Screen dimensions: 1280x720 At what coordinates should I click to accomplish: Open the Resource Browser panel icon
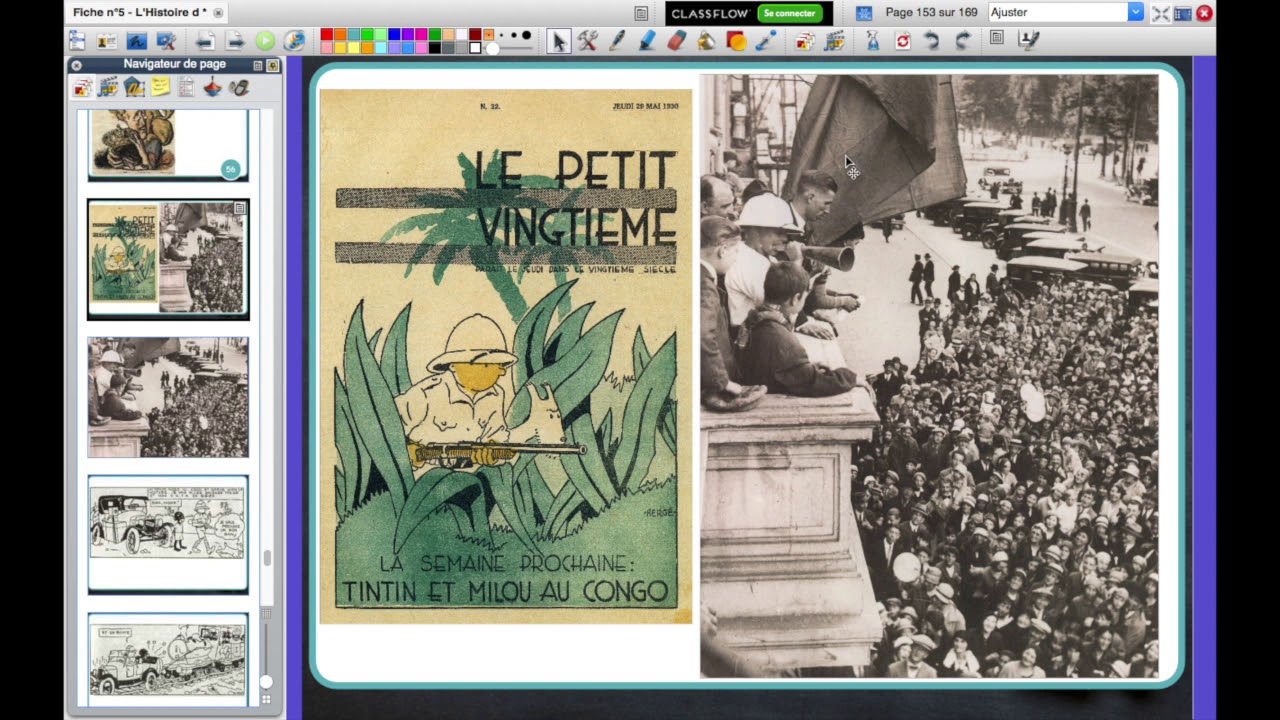coord(108,88)
